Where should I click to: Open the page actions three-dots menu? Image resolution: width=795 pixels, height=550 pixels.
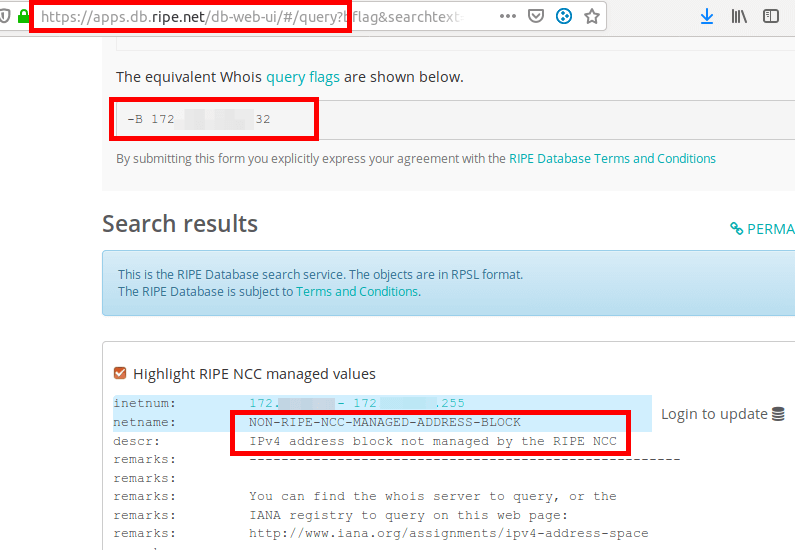coord(508,16)
